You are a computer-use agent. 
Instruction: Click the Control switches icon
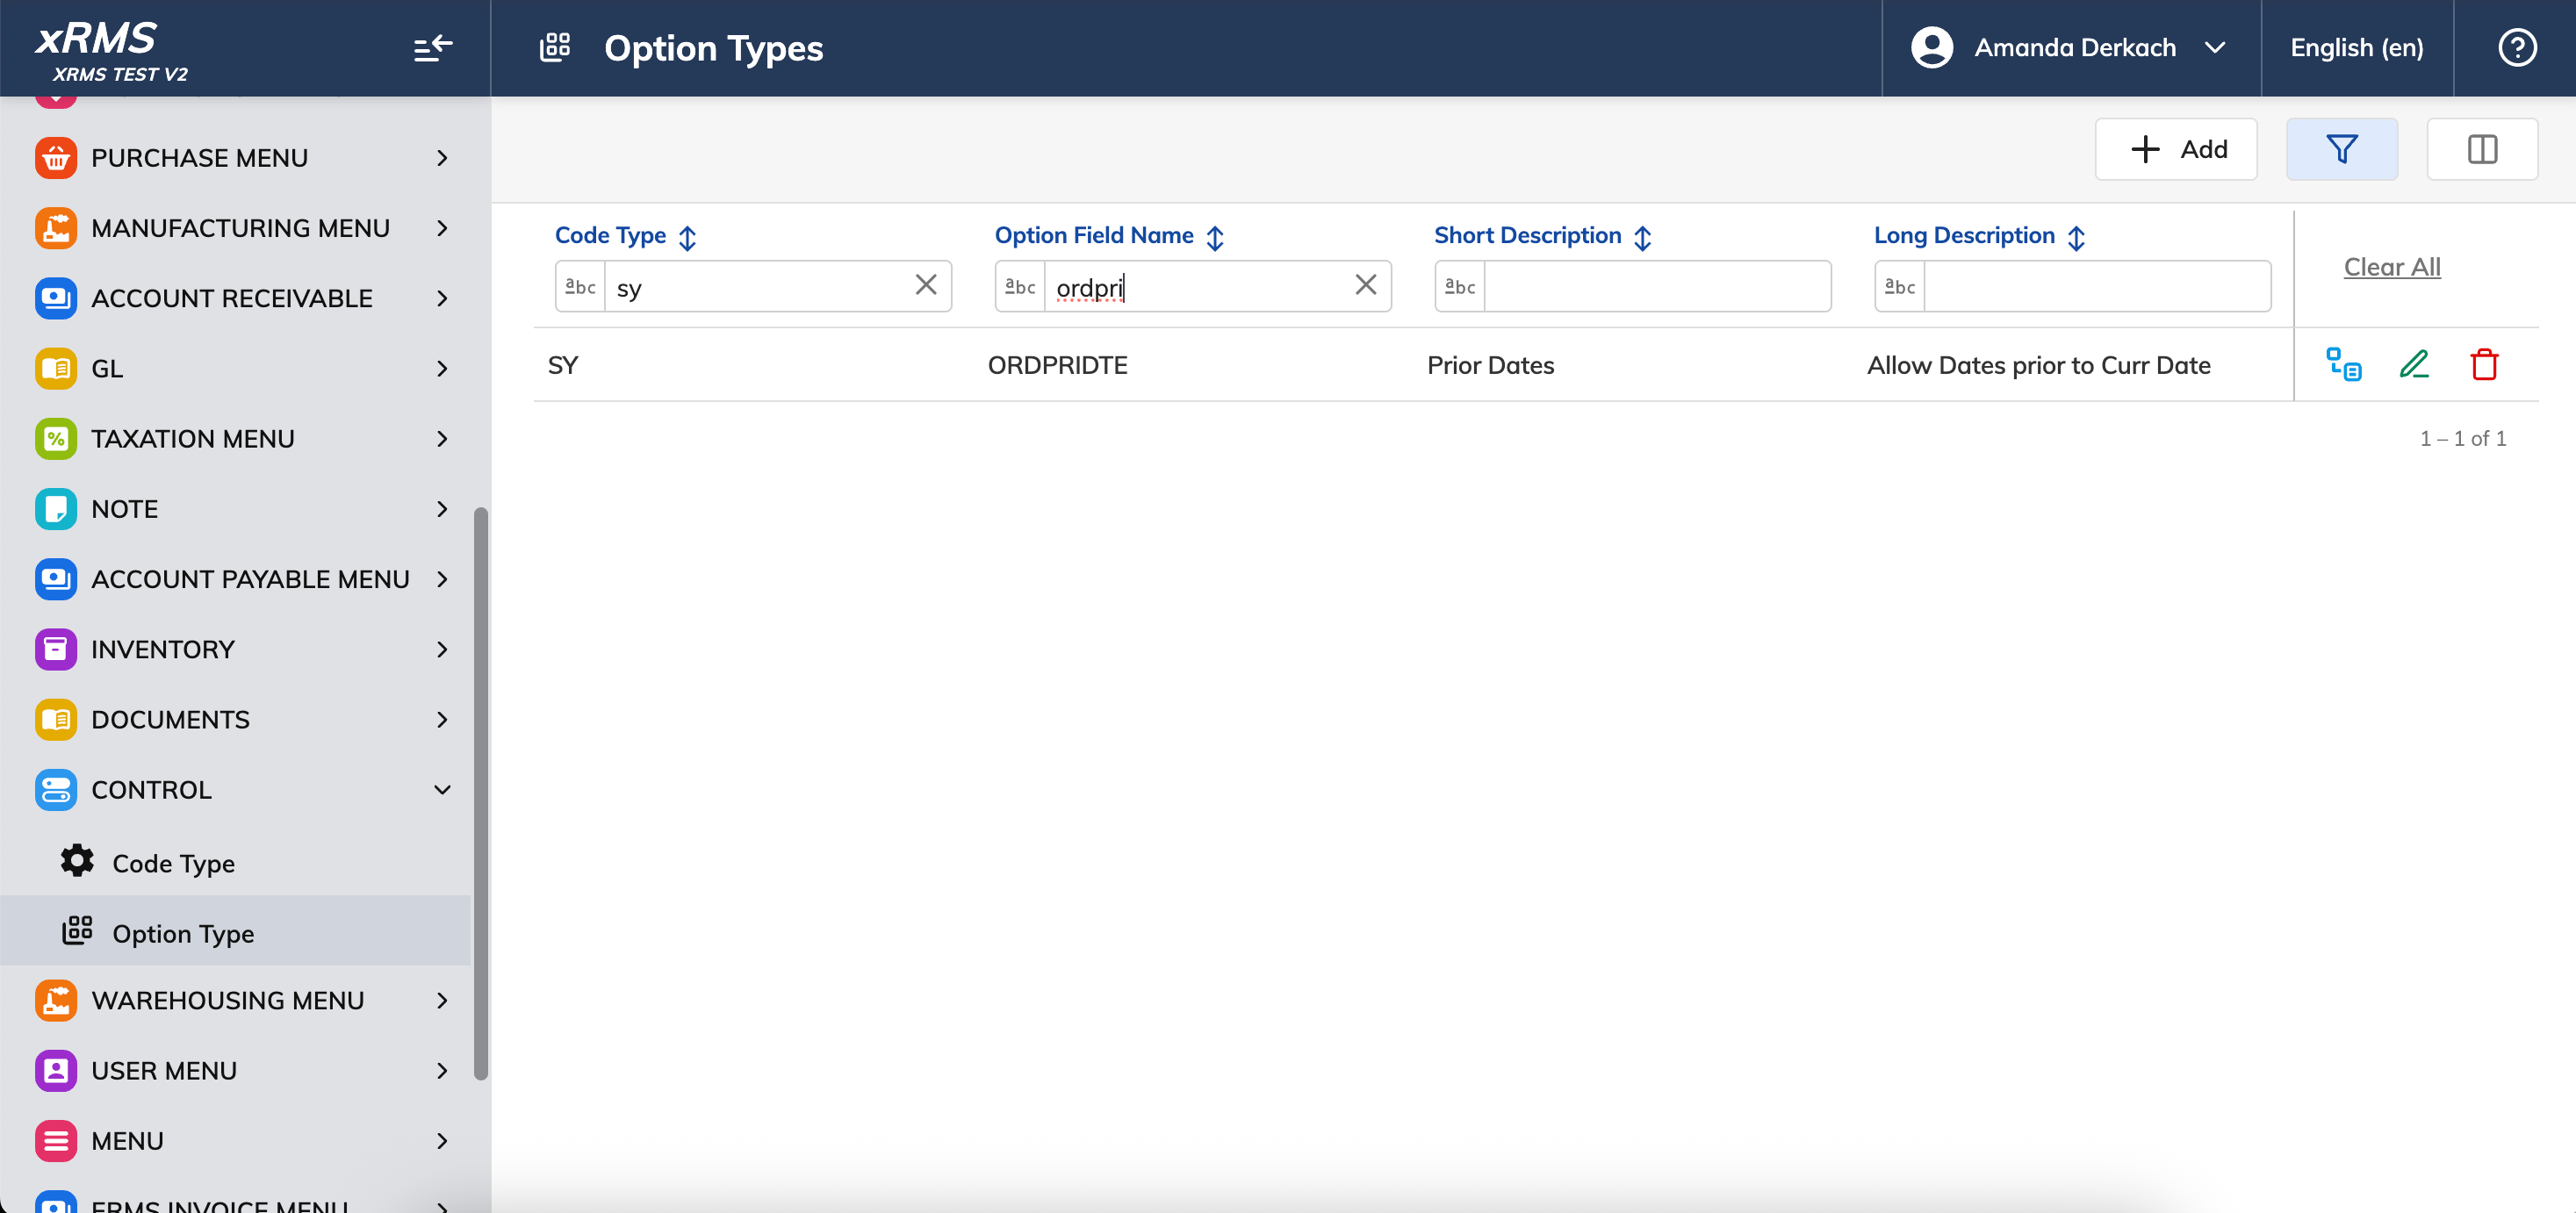point(56,790)
